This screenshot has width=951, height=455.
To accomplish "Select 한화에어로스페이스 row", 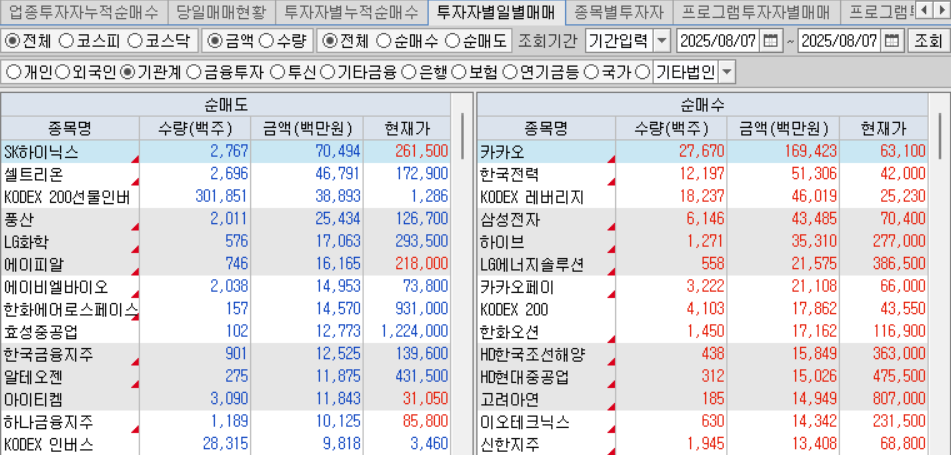I will click(x=226, y=310).
